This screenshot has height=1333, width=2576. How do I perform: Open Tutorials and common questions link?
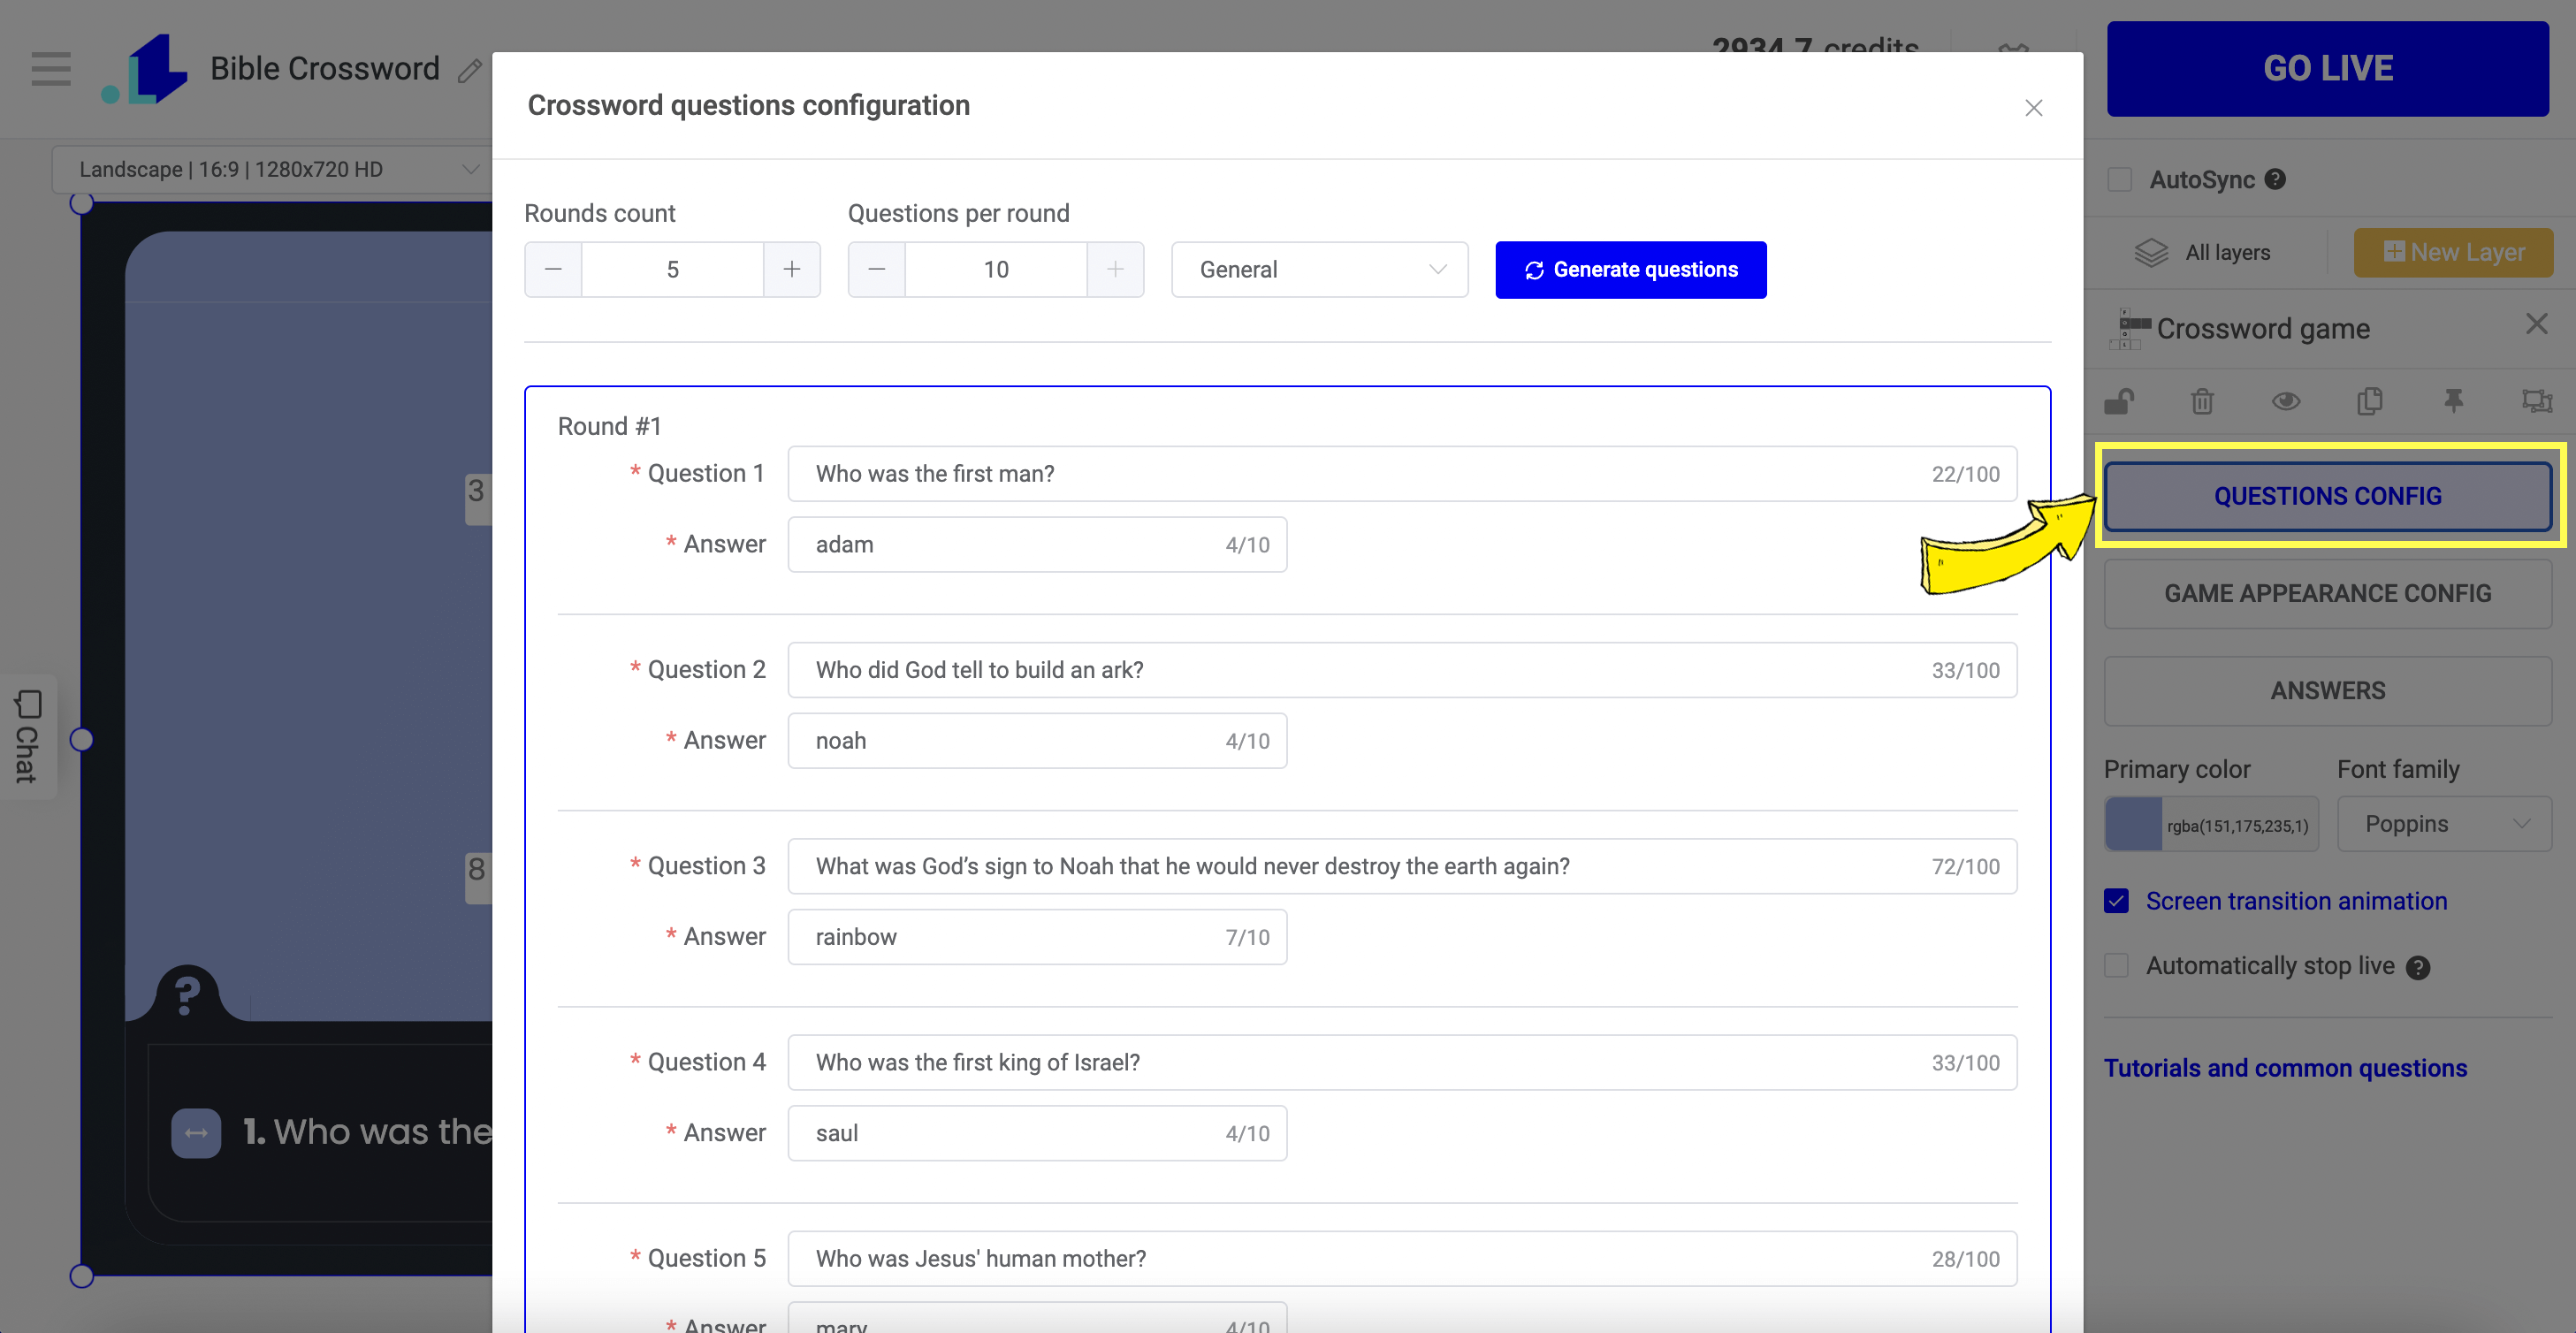pos(2285,1068)
